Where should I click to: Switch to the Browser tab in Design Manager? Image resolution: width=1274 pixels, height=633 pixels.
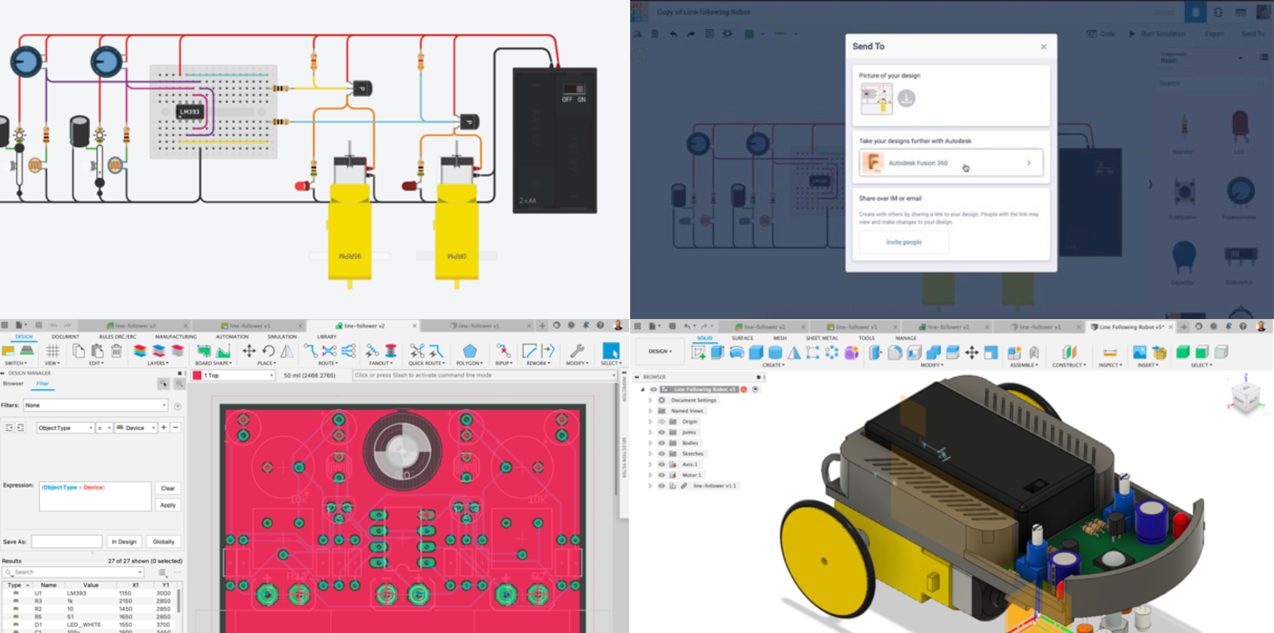[x=13, y=383]
